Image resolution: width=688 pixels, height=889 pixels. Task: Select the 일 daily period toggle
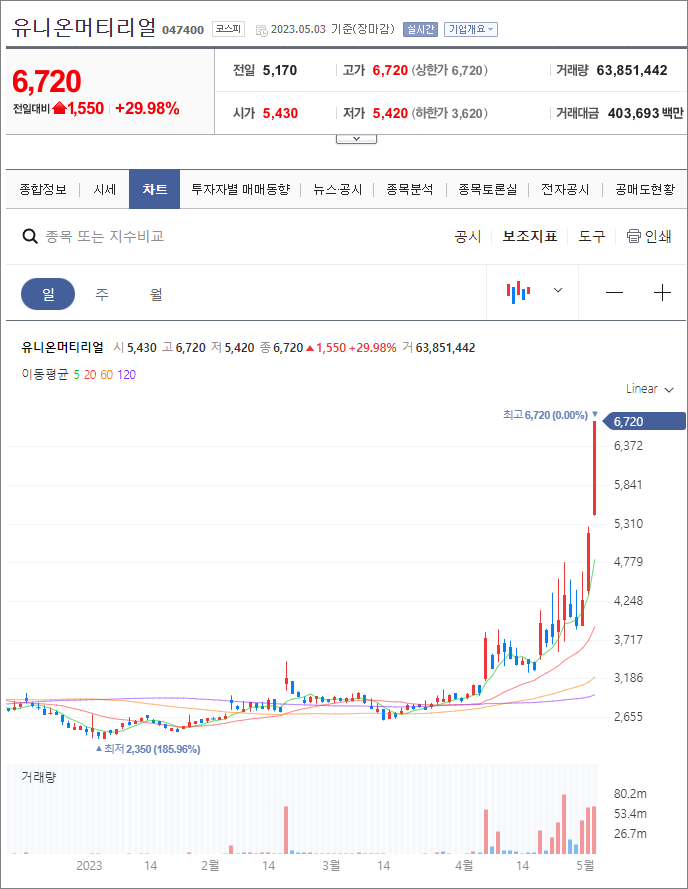48,294
